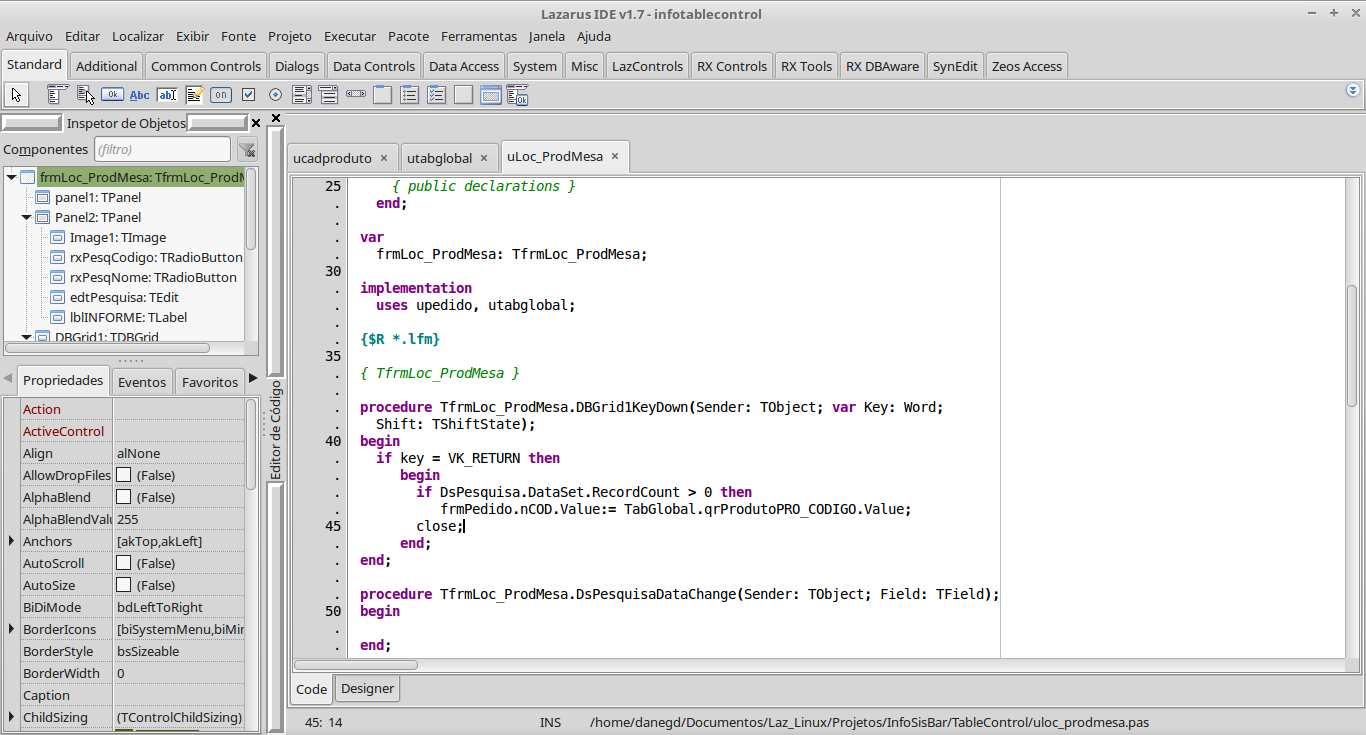Collapse the DBGrid1 tree node

(27, 337)
